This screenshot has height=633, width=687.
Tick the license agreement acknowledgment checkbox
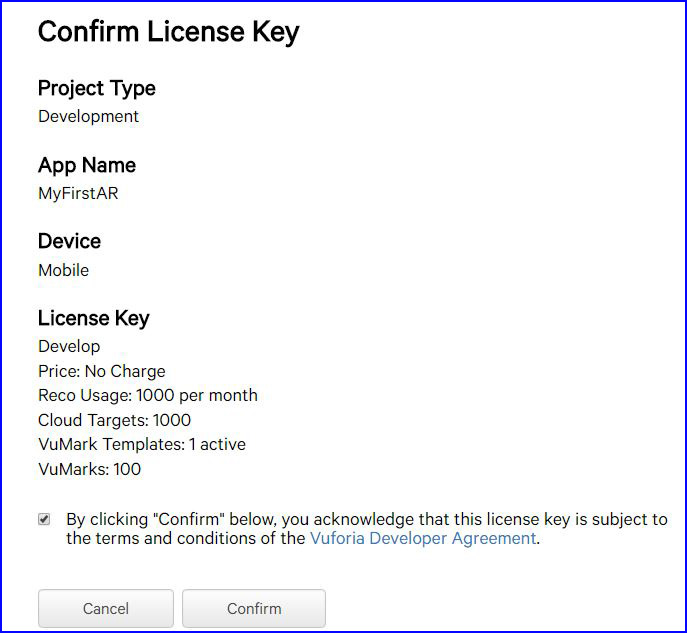point(44,519)
